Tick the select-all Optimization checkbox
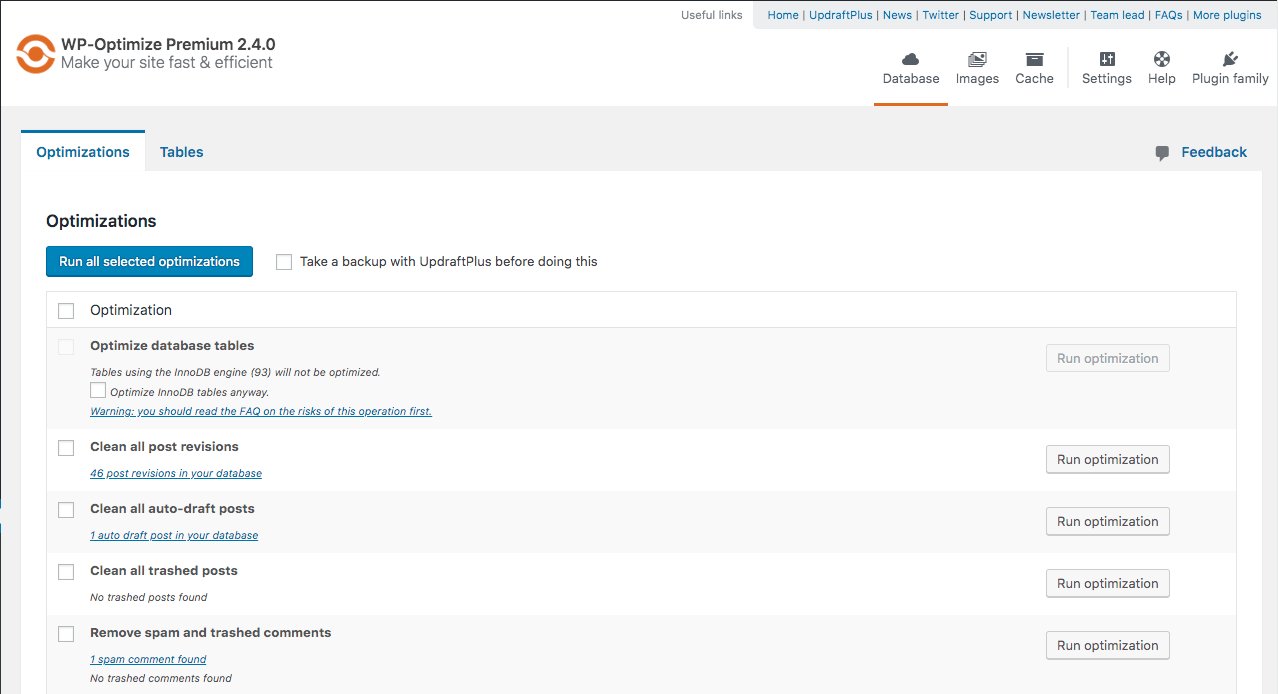 (x=66, y=311)
